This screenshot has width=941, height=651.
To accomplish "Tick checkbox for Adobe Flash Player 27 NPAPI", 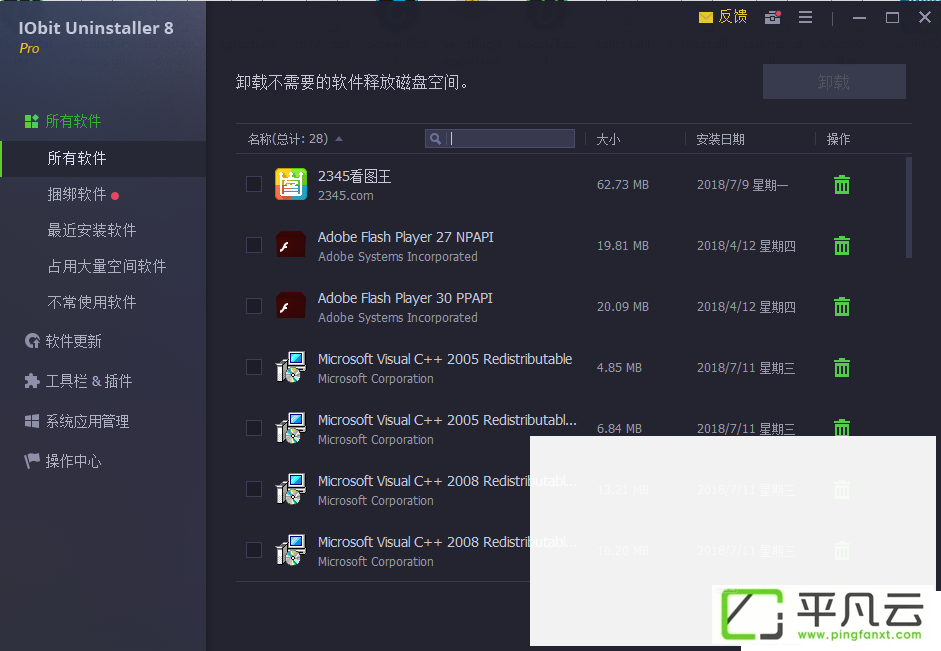I will pyautogui.click(x=254, y=245).
